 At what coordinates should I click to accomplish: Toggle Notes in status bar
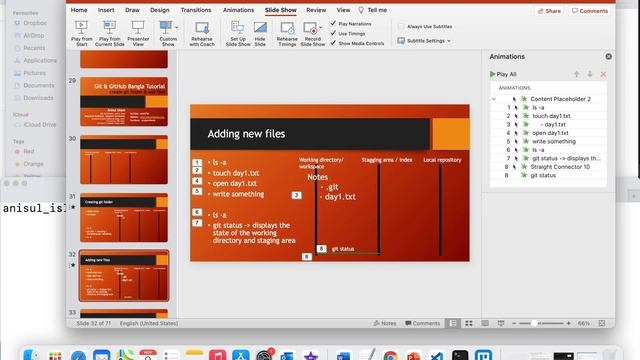[385, 323]
